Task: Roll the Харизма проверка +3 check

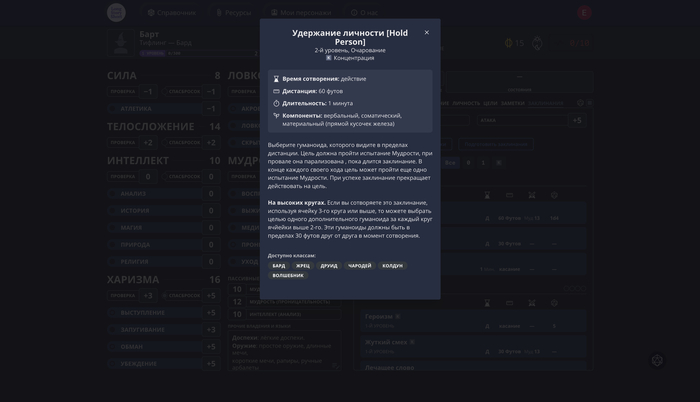Action: click(132, 295)
